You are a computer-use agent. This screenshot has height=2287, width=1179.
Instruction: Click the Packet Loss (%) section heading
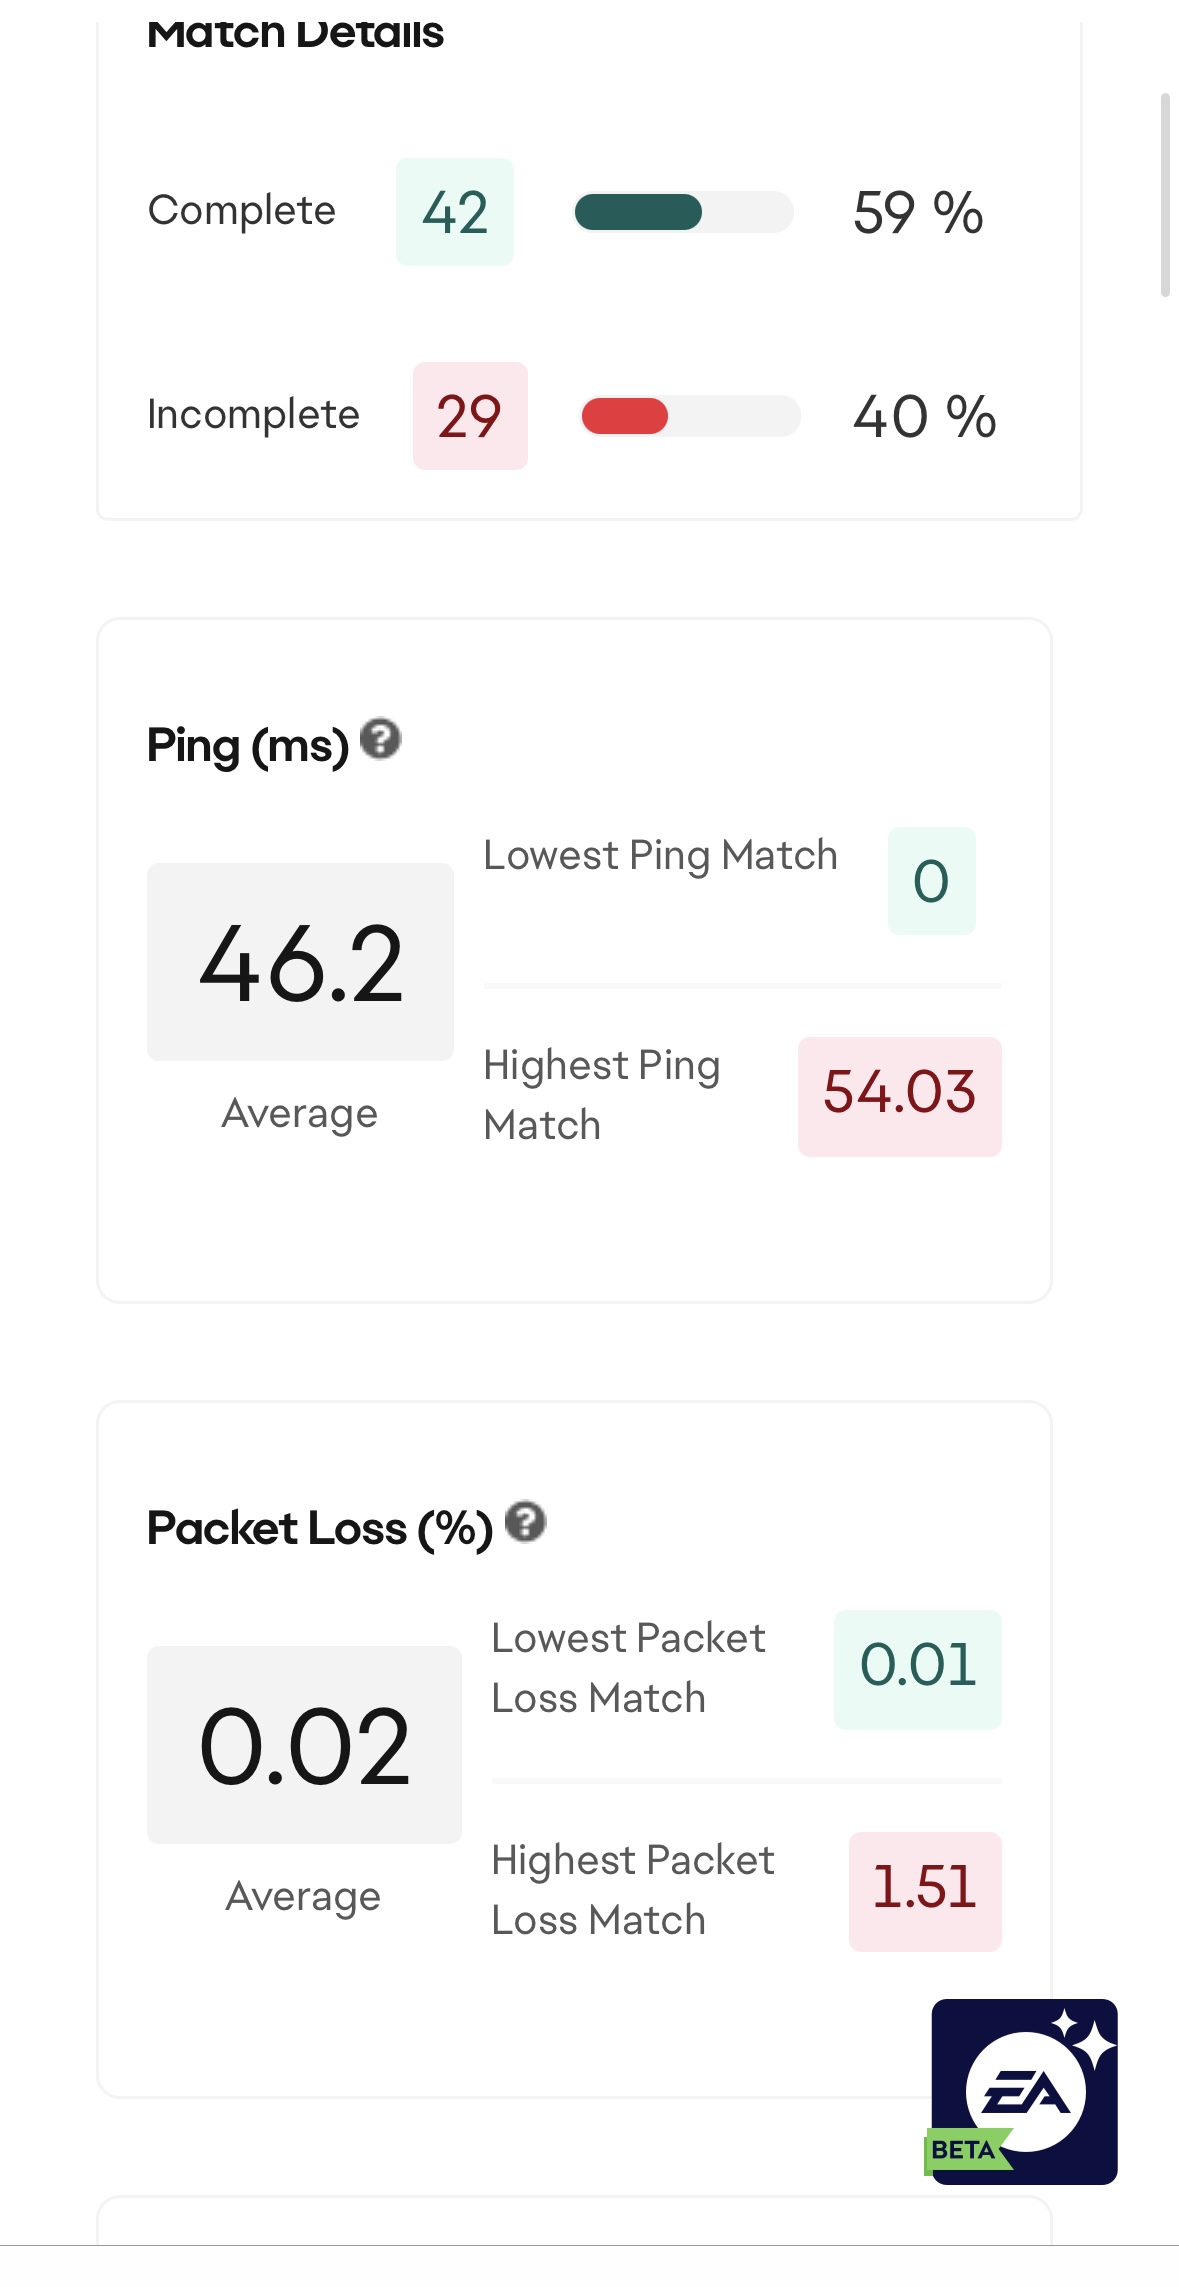tap(320, 1529)
